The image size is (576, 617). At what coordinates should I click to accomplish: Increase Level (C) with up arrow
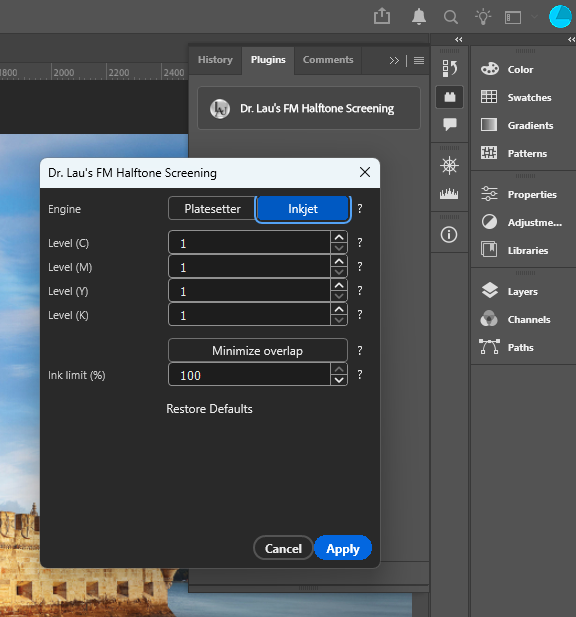[339, 237]
